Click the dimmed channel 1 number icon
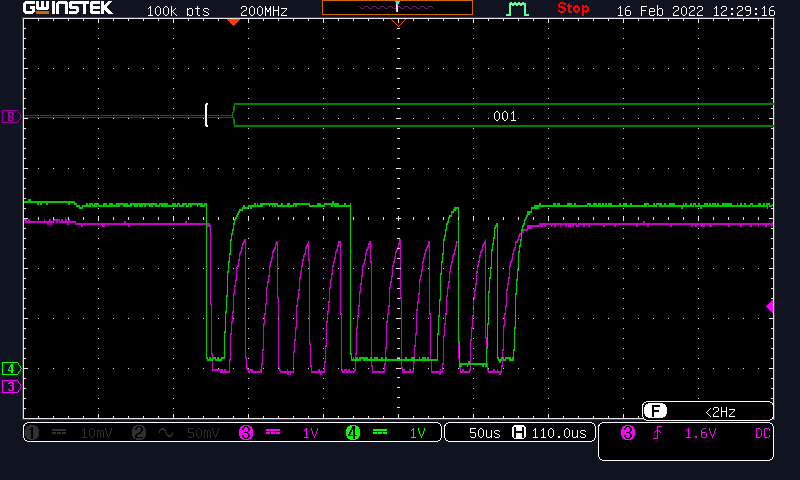800x480 pixels. [x=32, y=433]
